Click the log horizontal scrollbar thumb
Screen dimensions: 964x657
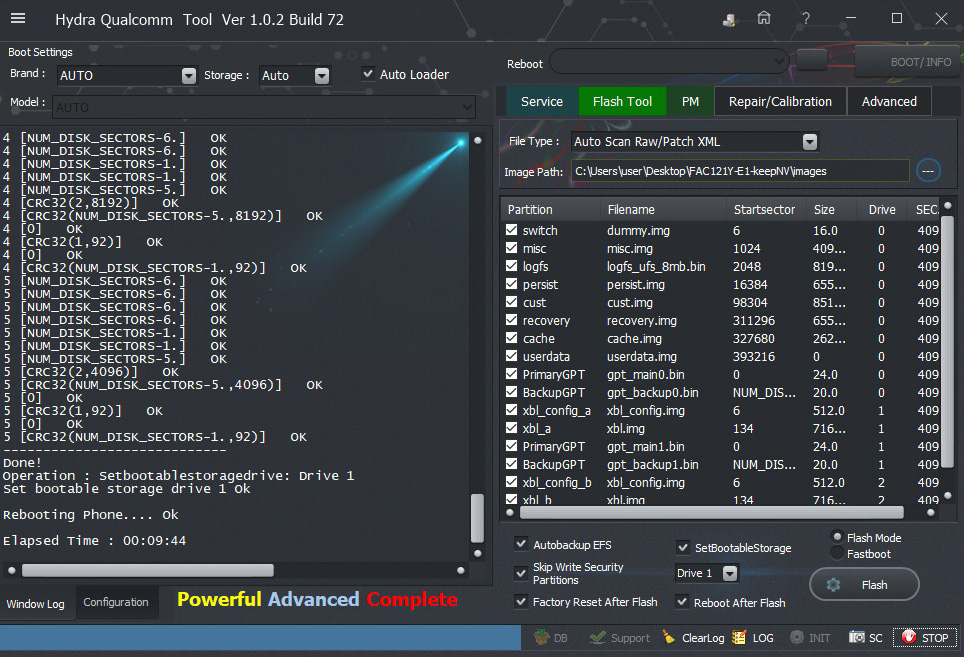pos(148,570)
